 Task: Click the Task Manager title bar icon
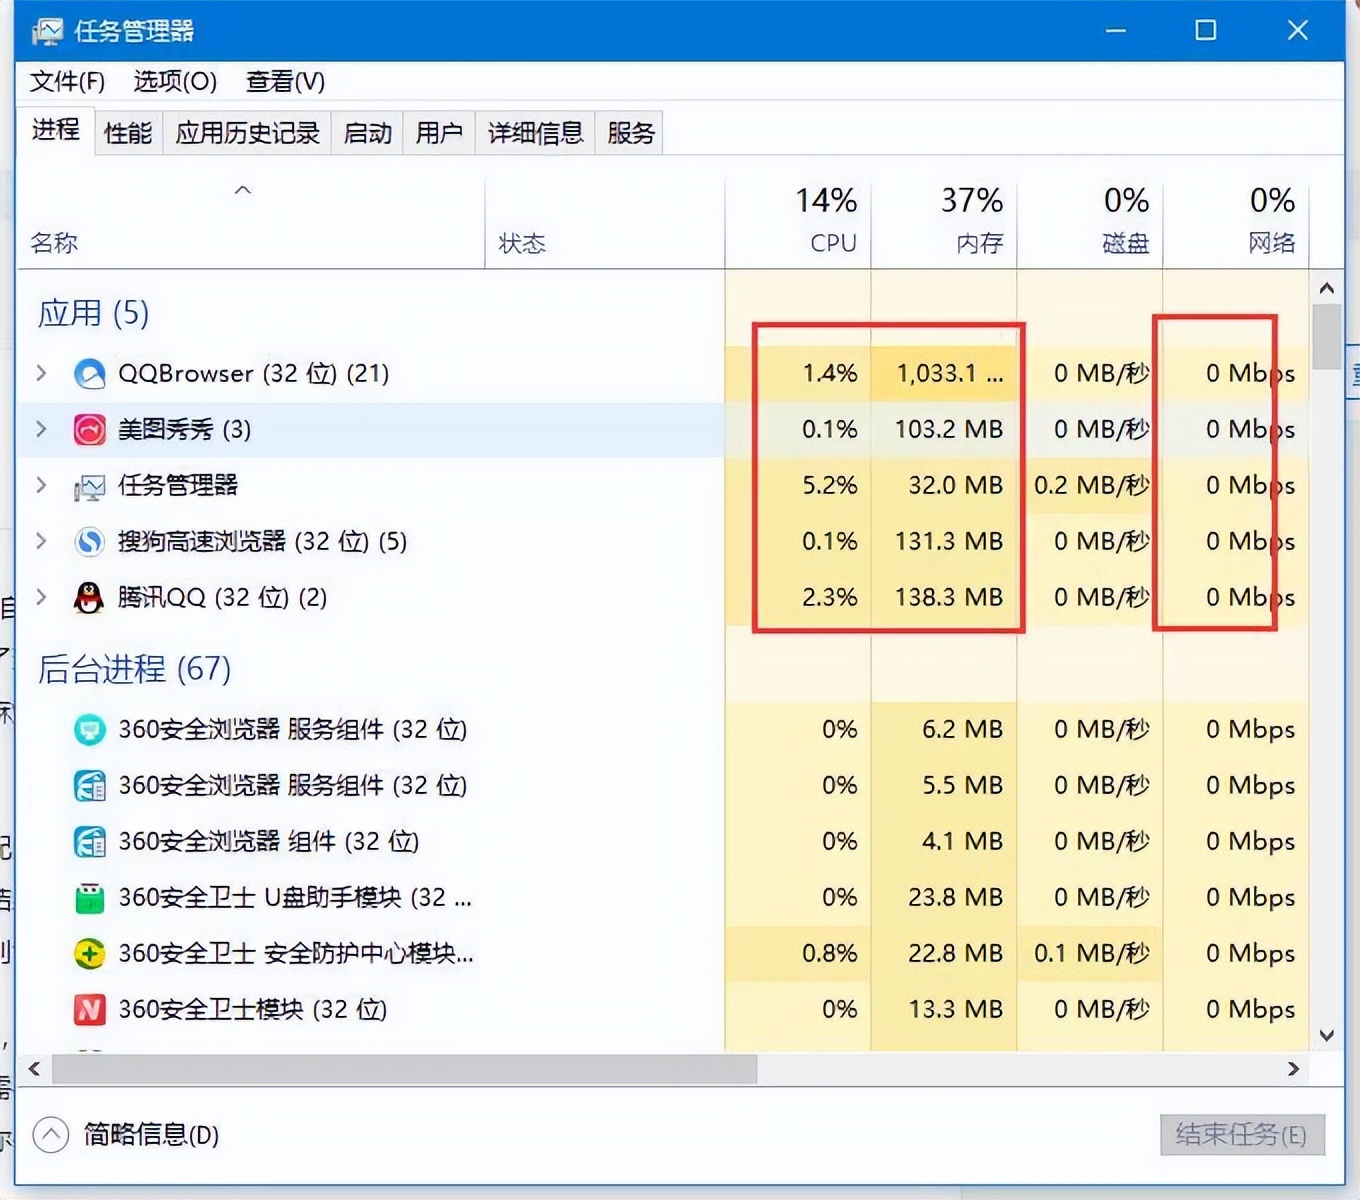(x=47, y=31)
